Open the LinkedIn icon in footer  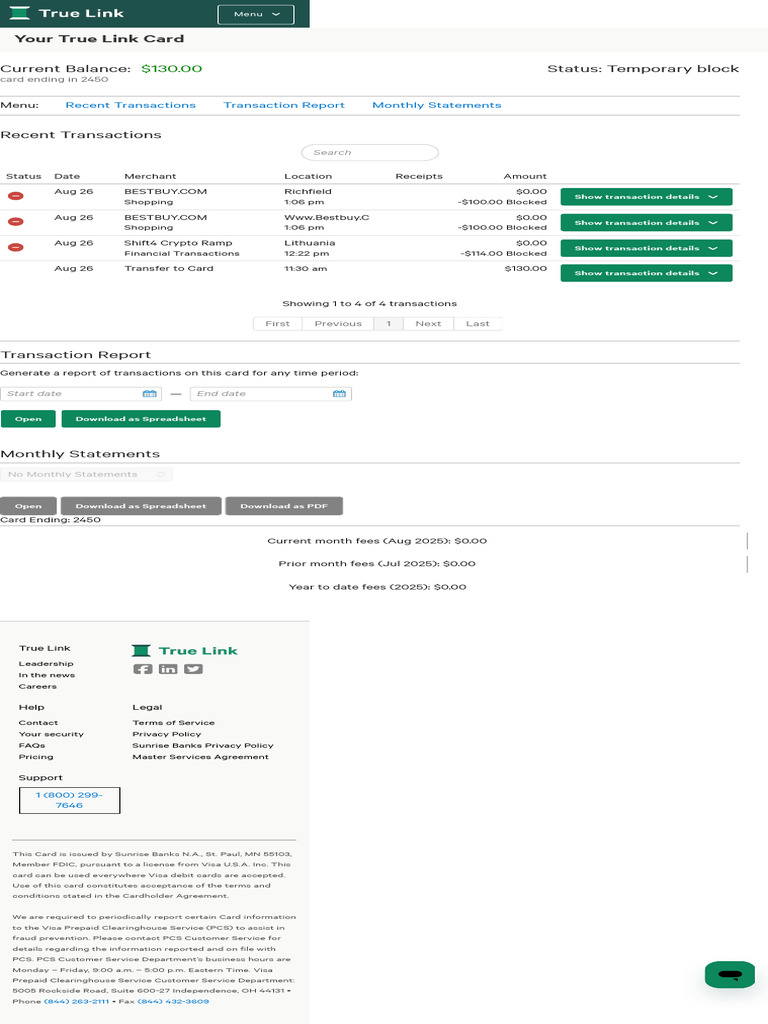[x=168, y=669]
